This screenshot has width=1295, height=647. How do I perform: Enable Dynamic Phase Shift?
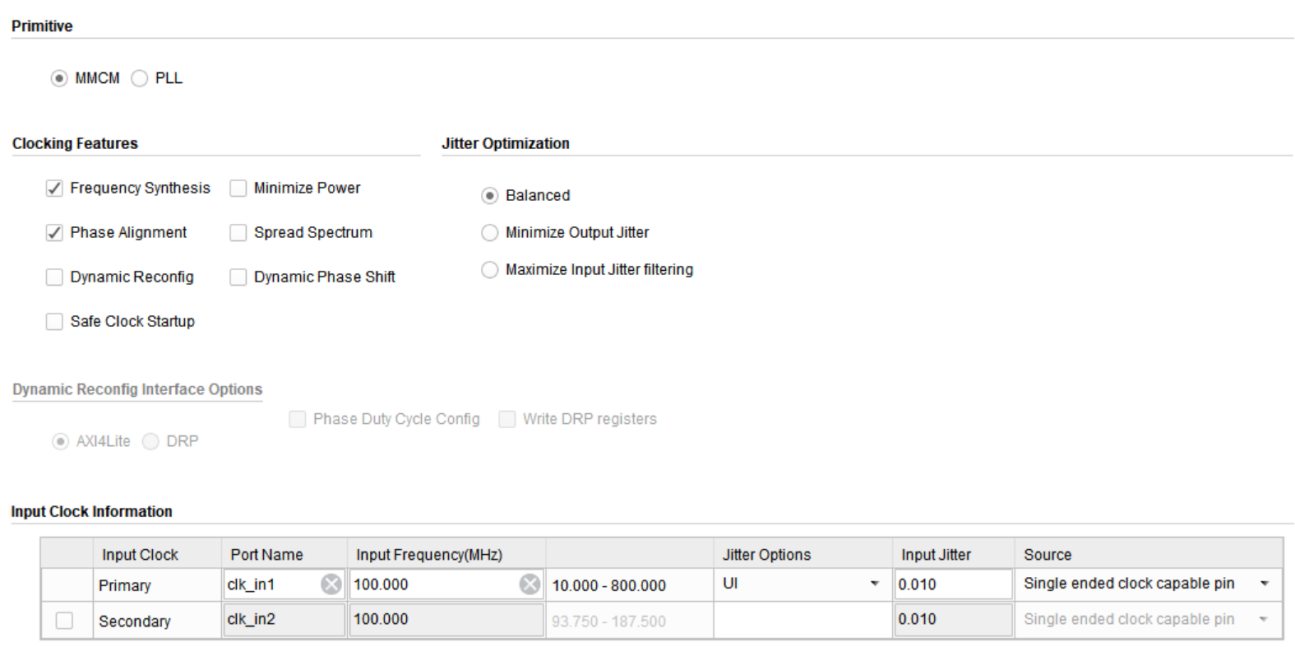pos(238,277)
